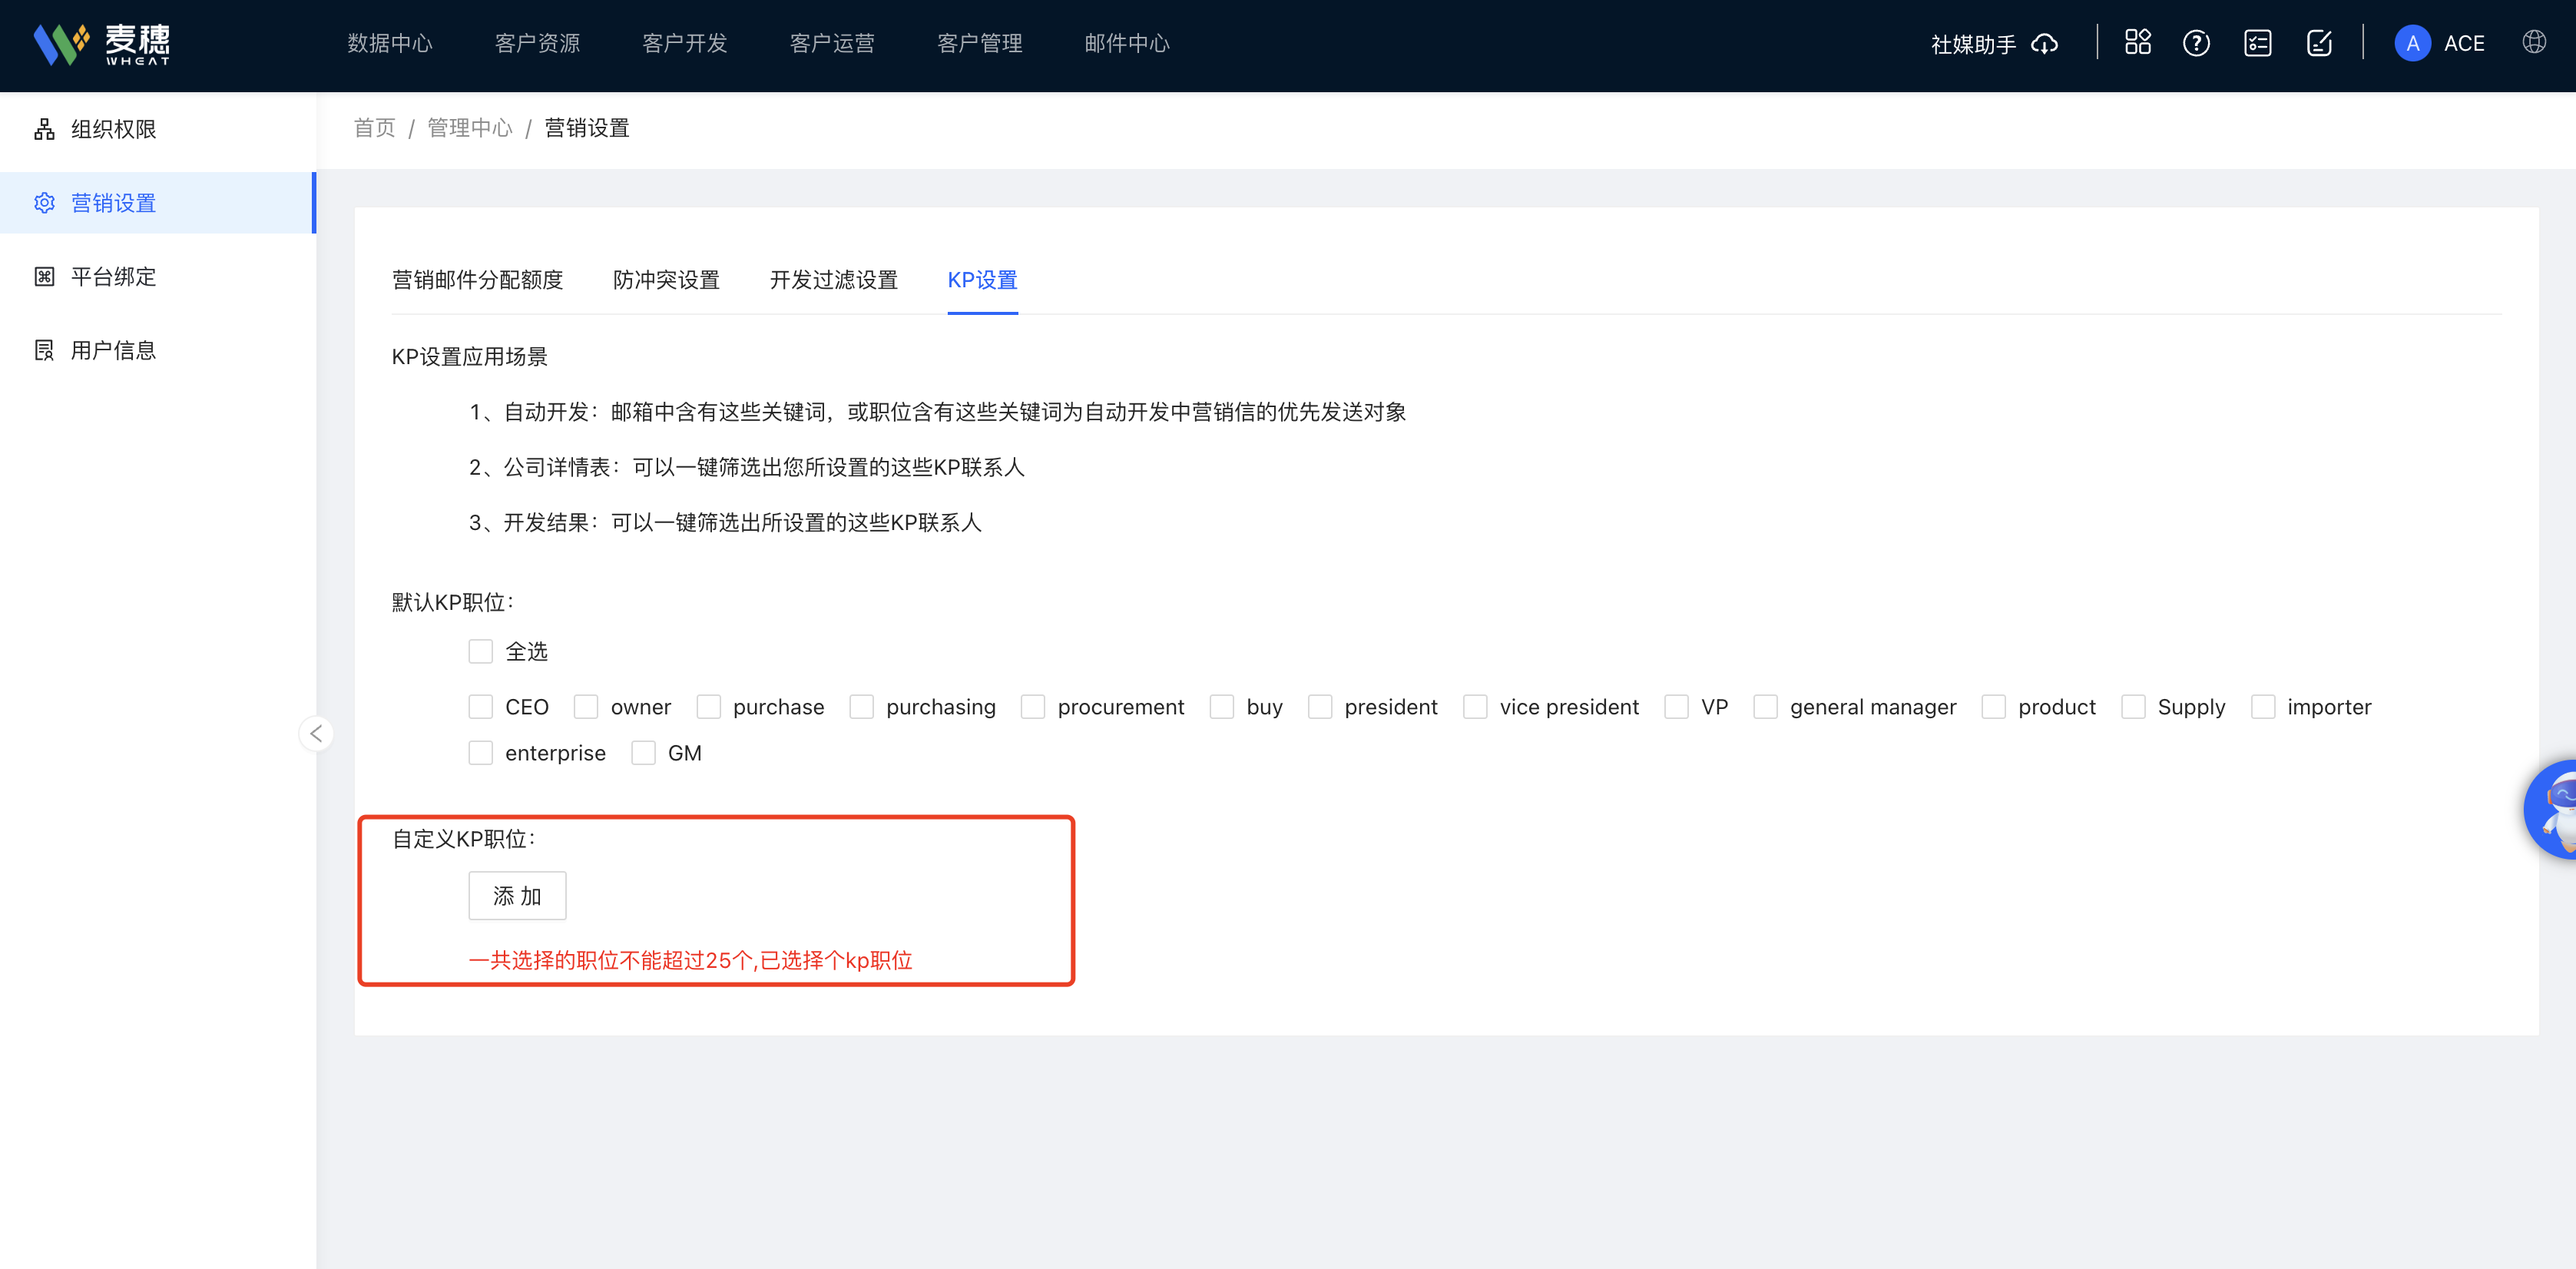Click the 组织权限 hierarchy icon

click(x=44, y=129)
